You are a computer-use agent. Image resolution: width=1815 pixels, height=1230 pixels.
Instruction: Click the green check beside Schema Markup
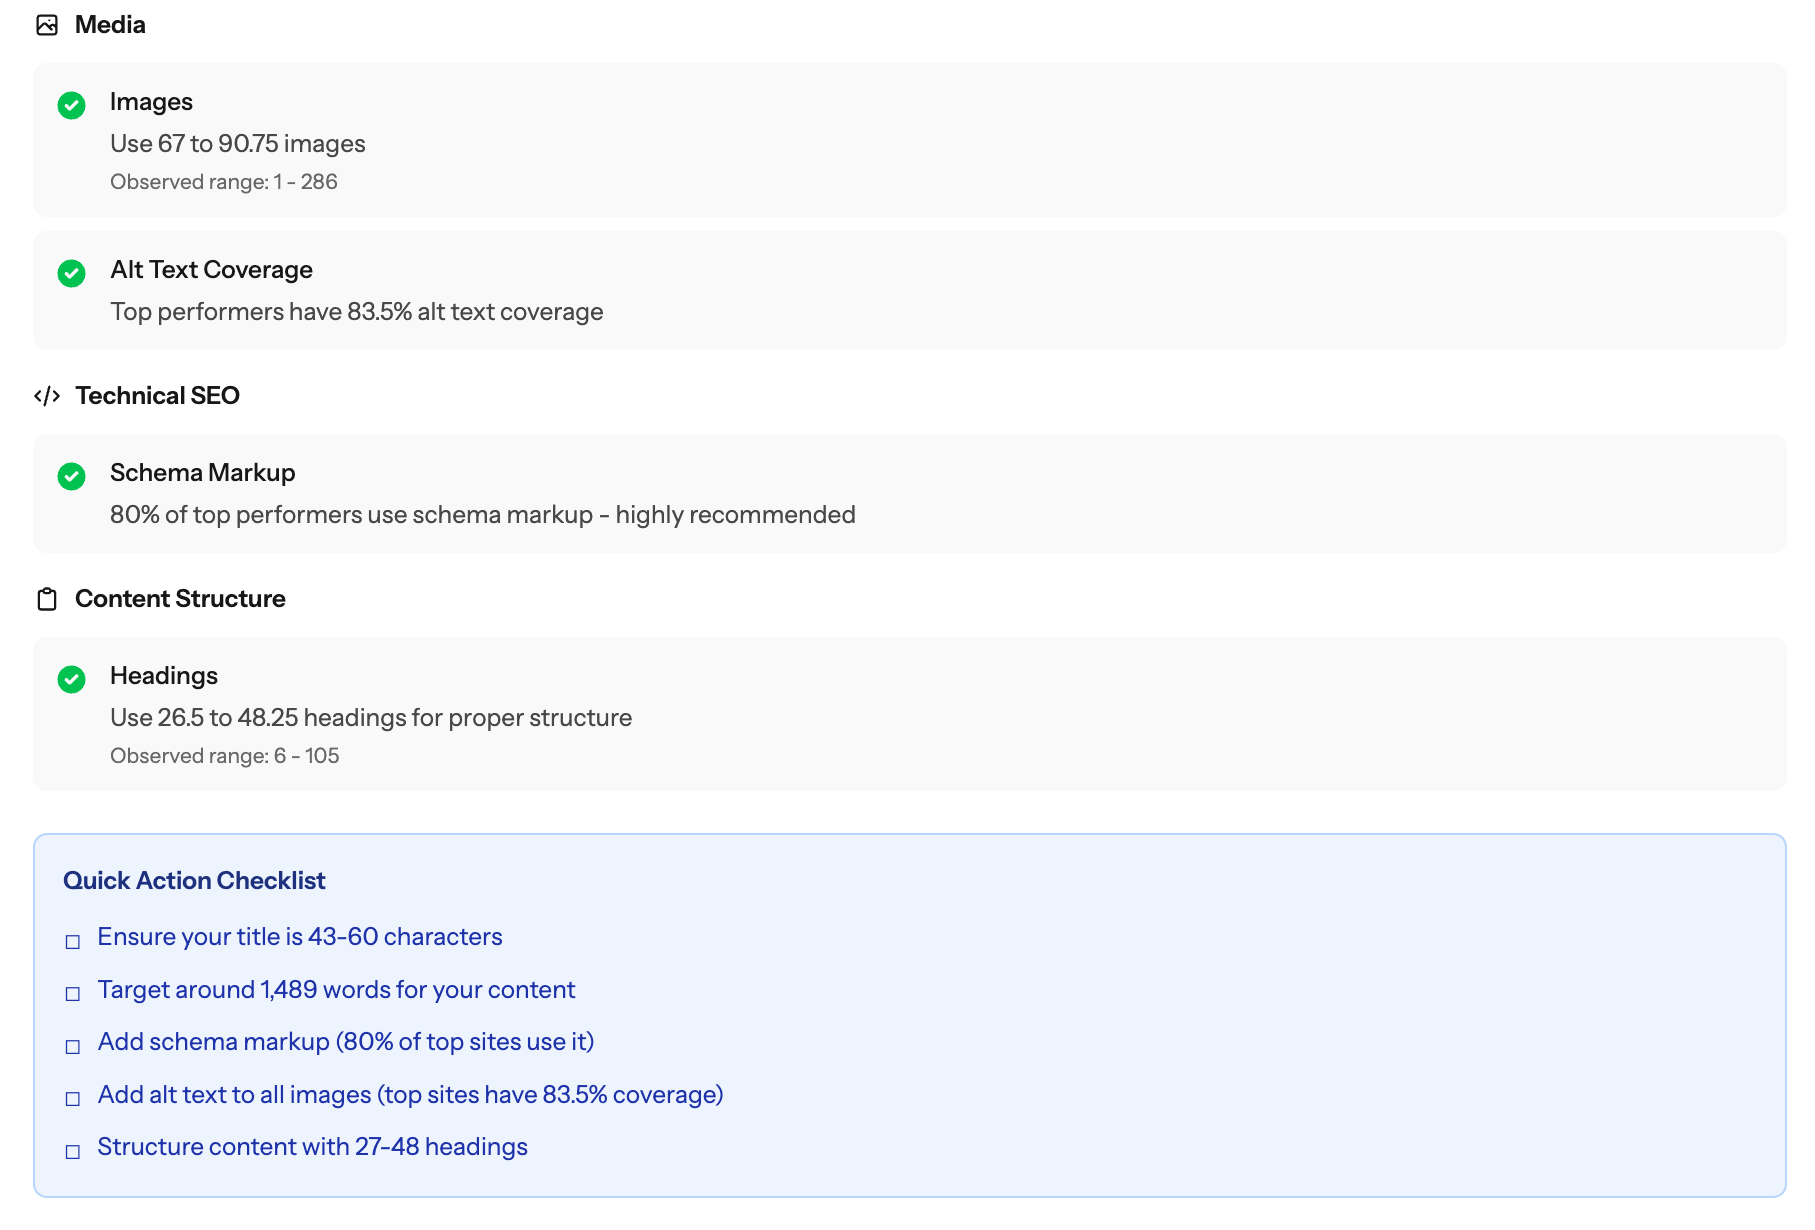[72, 476]
